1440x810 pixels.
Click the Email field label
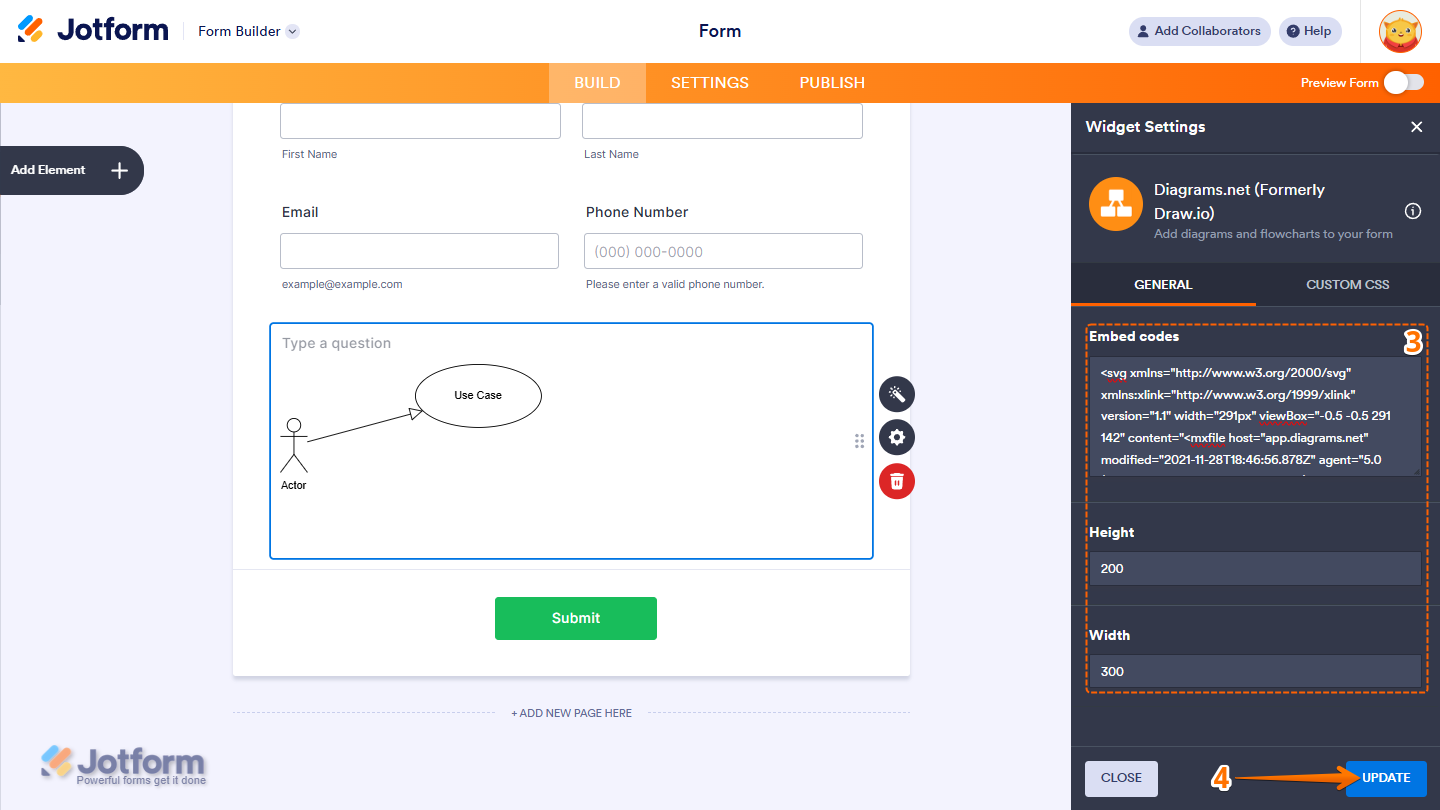coord(300,212)
